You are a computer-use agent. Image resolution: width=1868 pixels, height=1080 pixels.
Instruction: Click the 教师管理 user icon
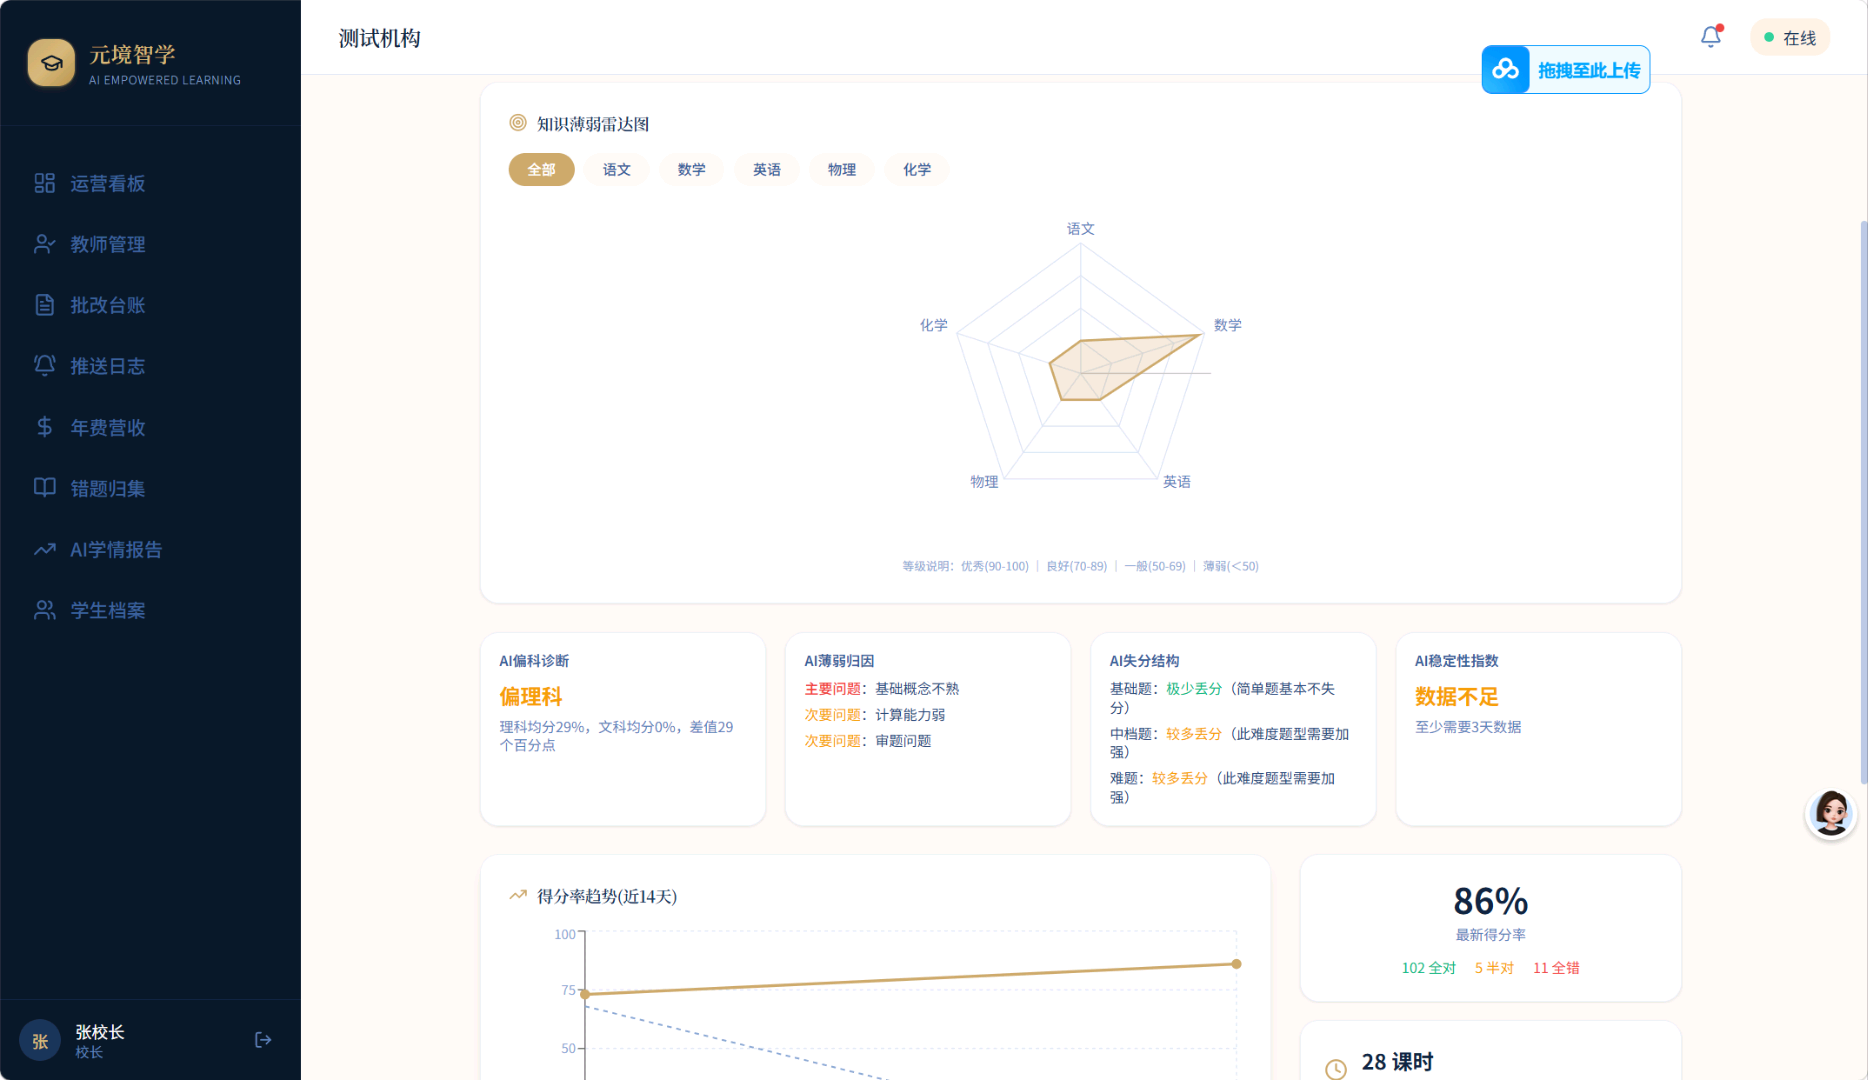[44, 244]
